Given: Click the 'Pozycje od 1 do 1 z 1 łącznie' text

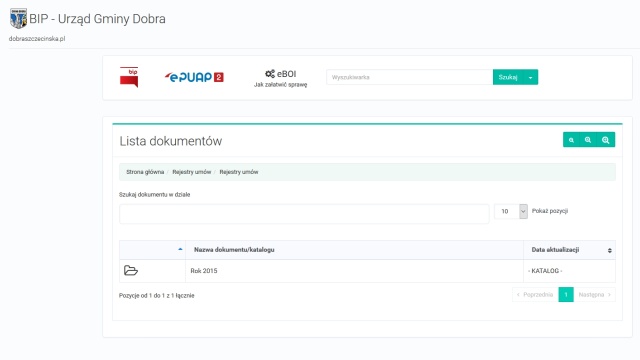Looking at the screenshot, I should [x=156, y=296].
